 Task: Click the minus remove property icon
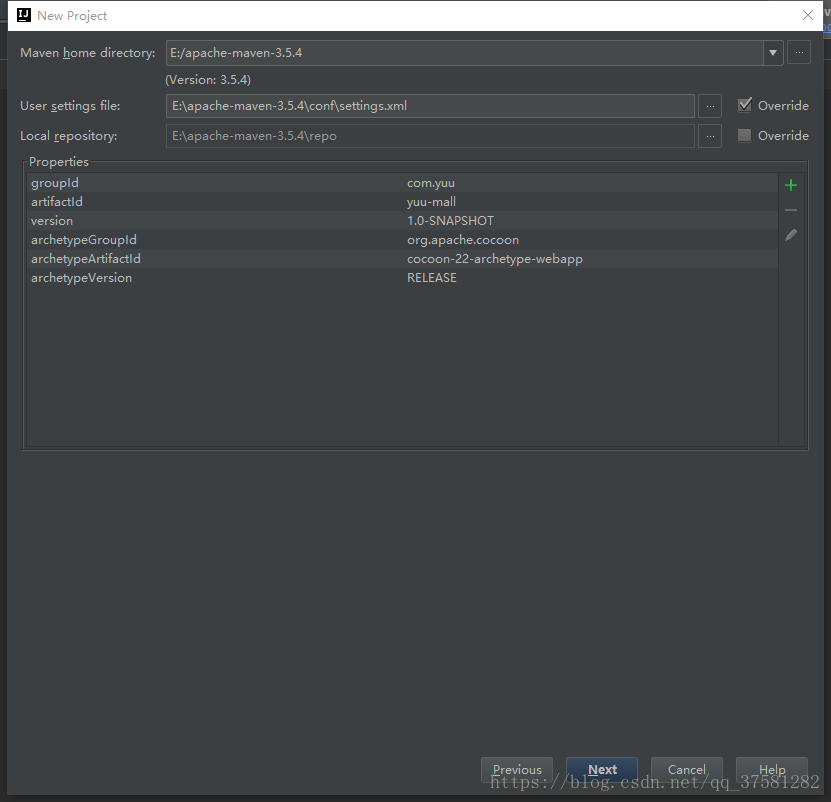790,210
